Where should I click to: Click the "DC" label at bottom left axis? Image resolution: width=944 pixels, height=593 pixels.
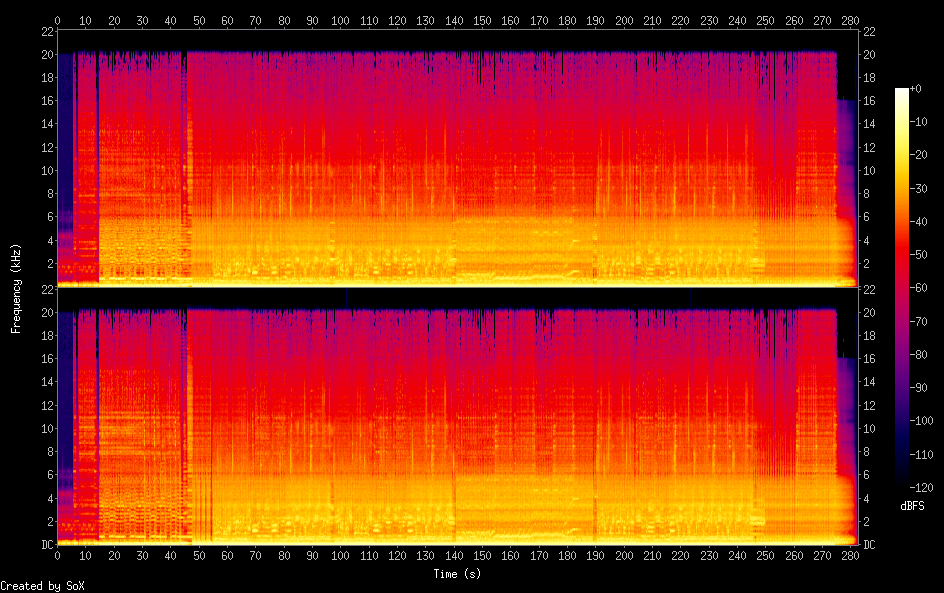click(45, 545)
